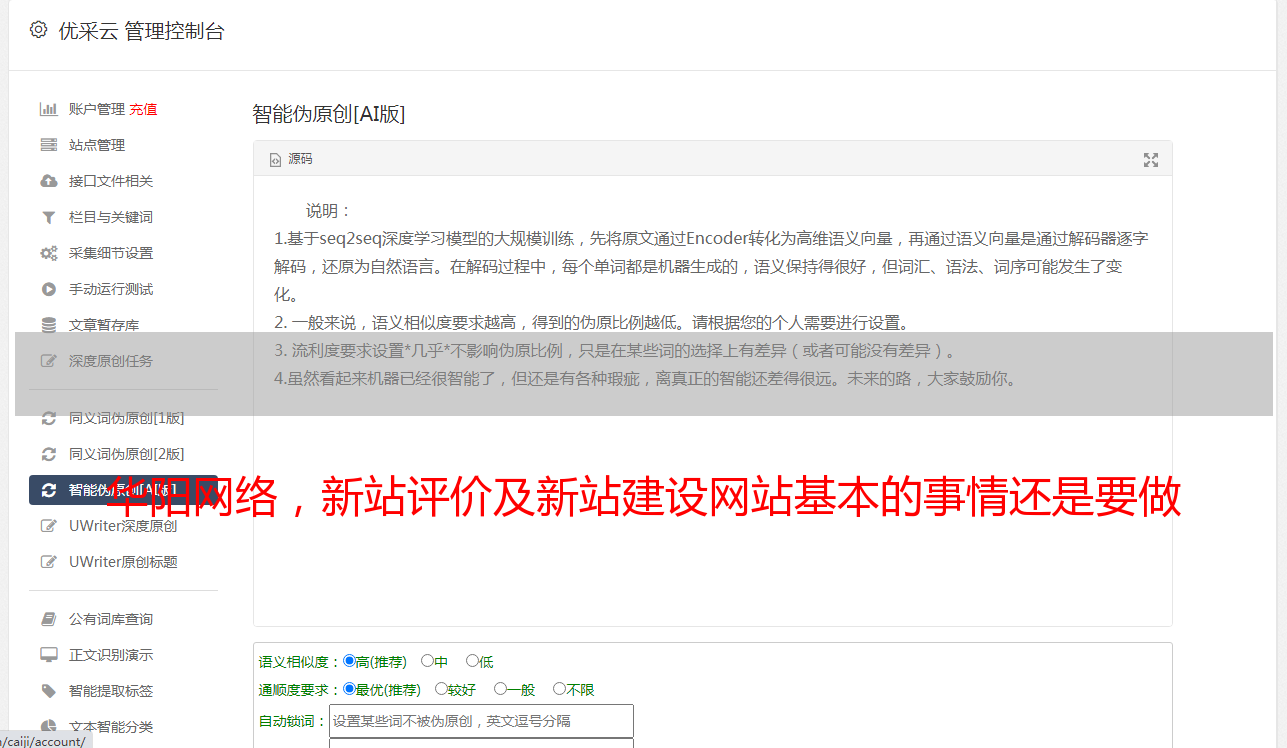Click the gear icon beside 优采云 管理控制台
1287x748 pixels.
point(38,30)
